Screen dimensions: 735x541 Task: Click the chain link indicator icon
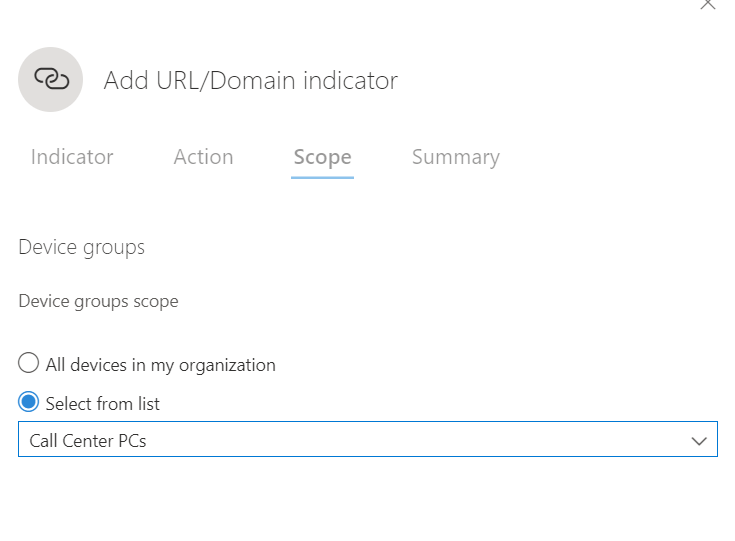pos(50,79)
